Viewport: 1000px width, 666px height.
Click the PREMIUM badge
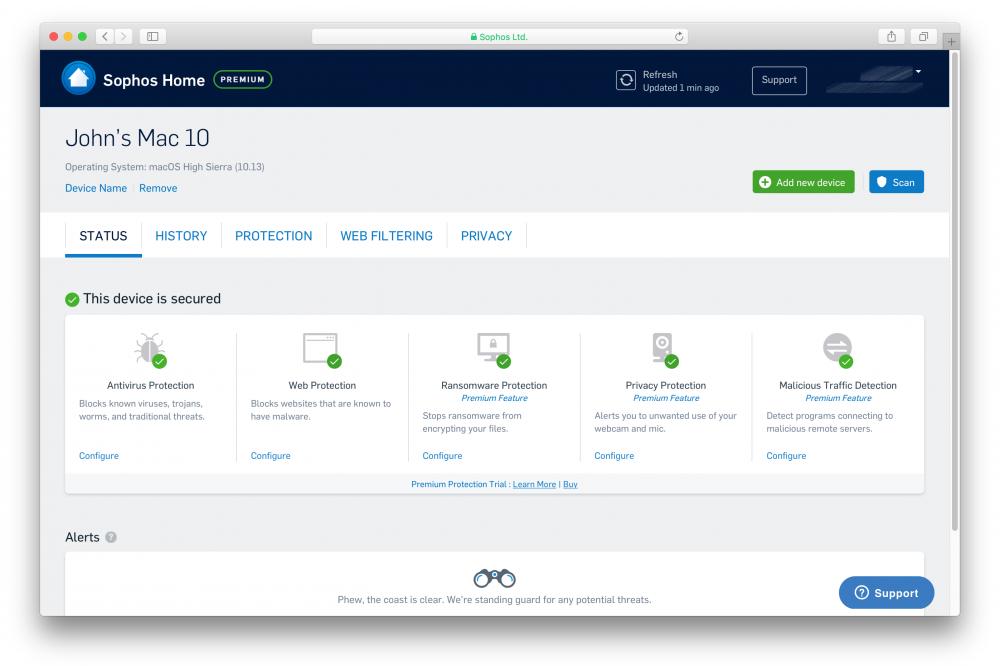(242, 79)
